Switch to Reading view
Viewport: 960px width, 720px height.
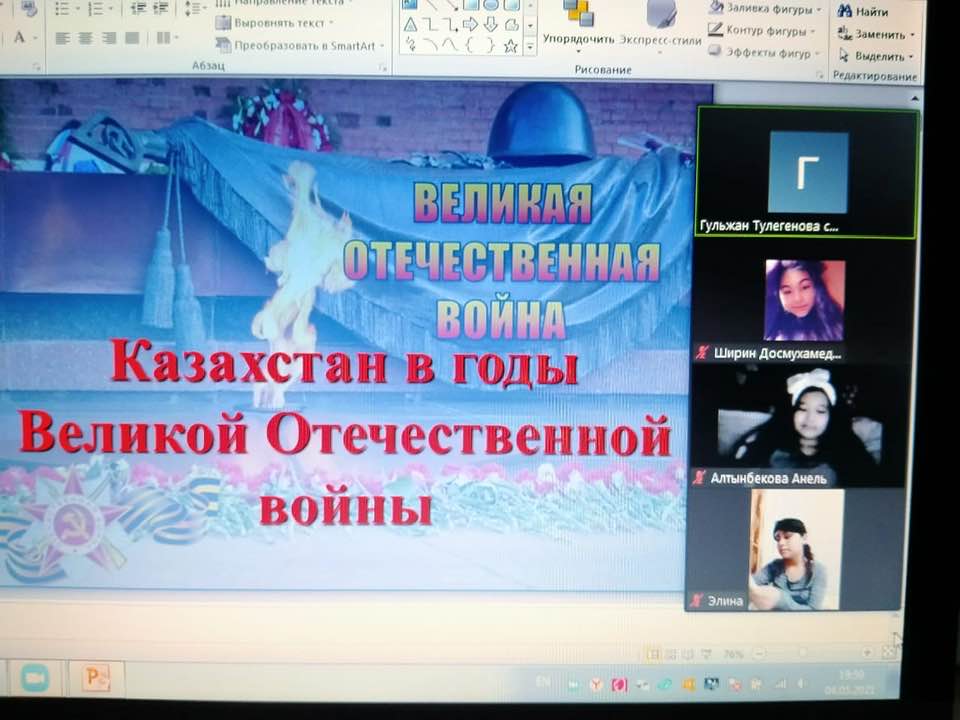pyautogui.click(x=689, y=654)
